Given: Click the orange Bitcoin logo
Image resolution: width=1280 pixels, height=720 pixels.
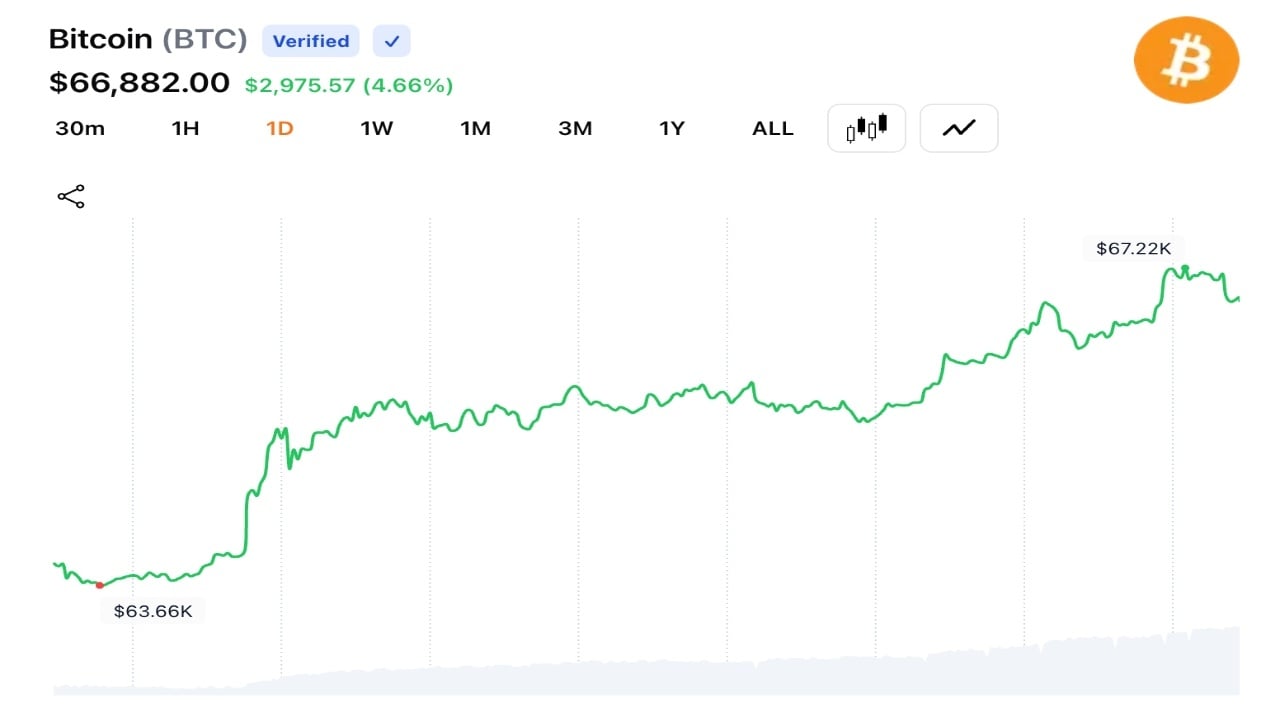Looking at the screenshot, I should point(1186,60).
